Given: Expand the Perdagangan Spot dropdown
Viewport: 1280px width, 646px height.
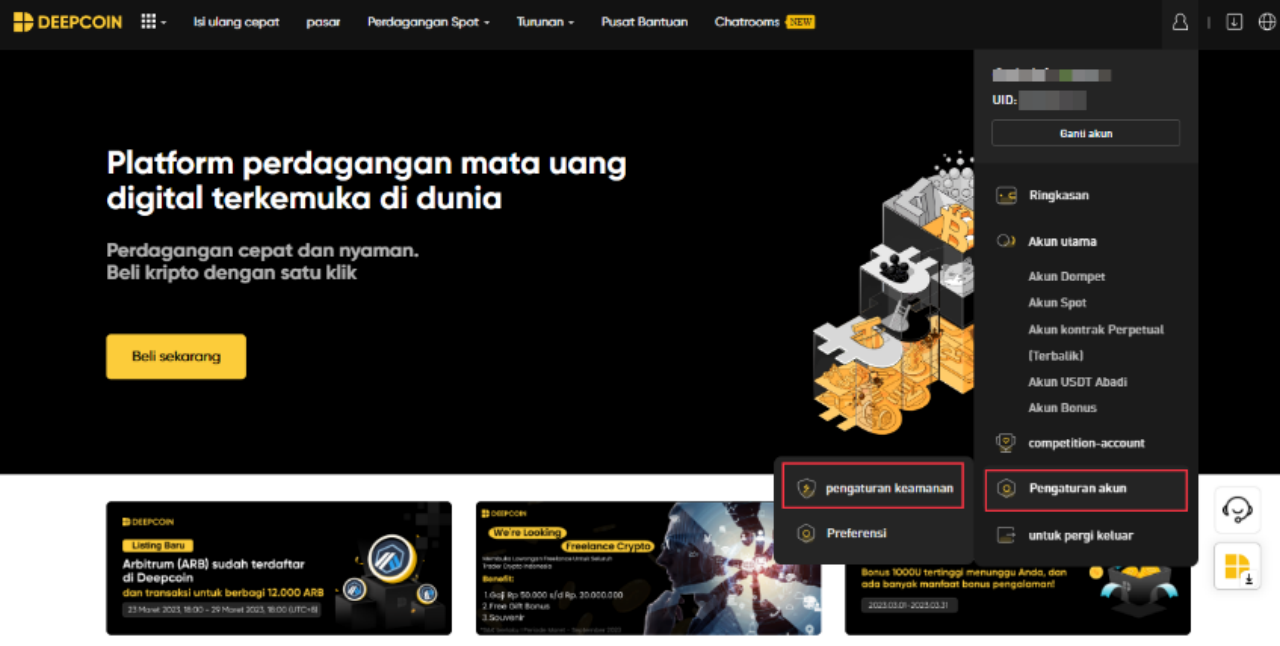Looking at the screenshot, I should [x=428, y=22].
